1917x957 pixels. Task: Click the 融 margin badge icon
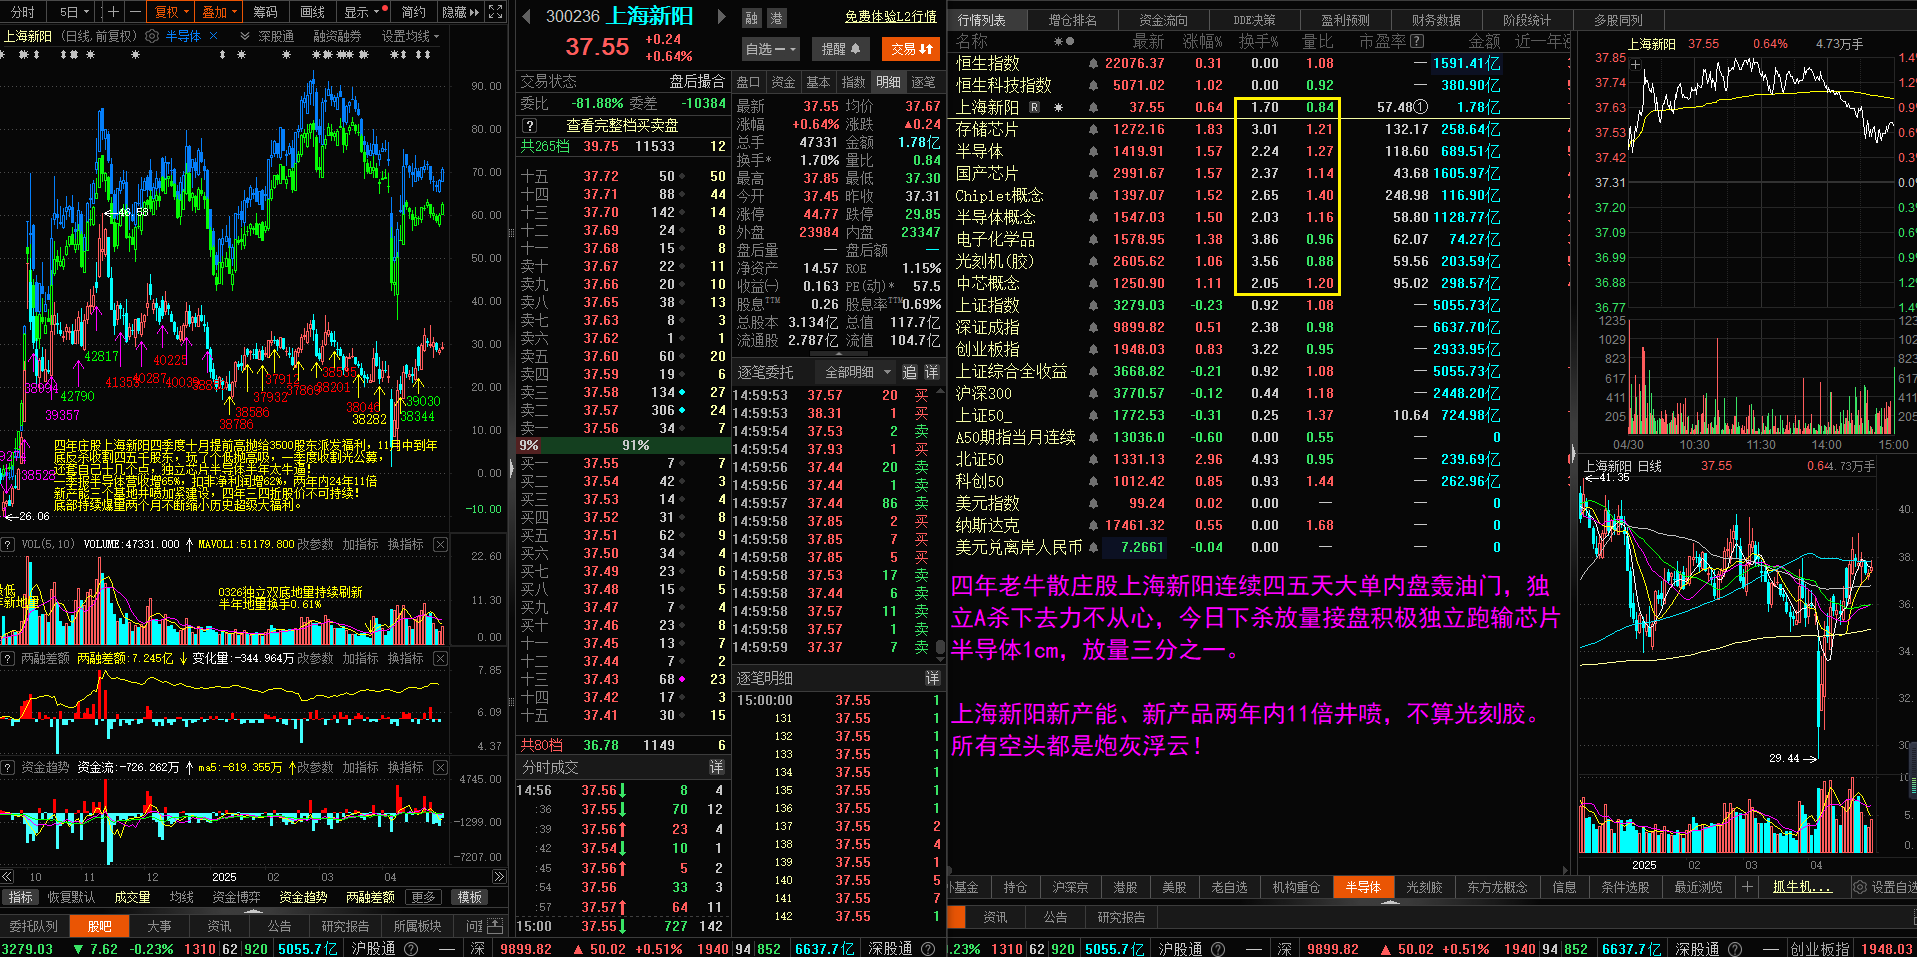coord(752,18)
